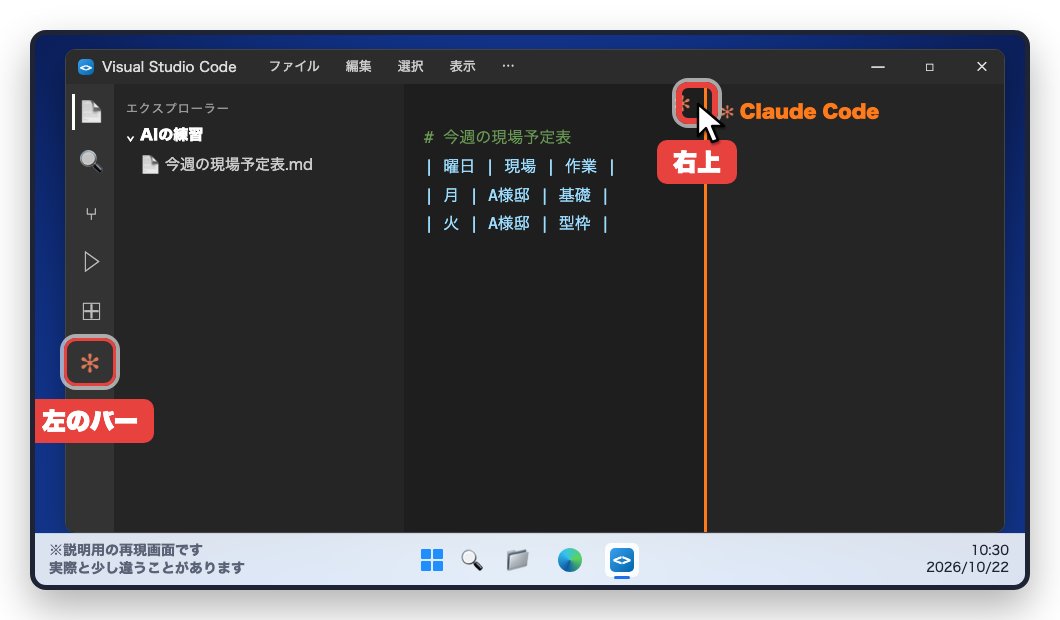The width and height of the screenshot is (1060, 620).
Task: Open the Explorer view in activity bar
Action: 91,112
